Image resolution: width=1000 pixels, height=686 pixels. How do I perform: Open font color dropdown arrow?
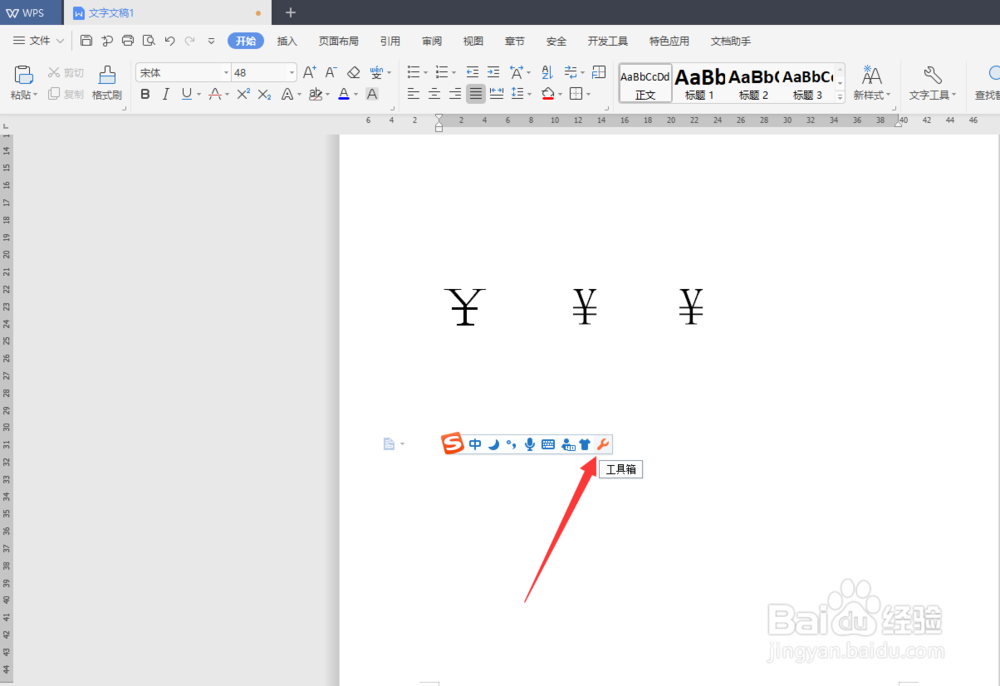(356, 95)
